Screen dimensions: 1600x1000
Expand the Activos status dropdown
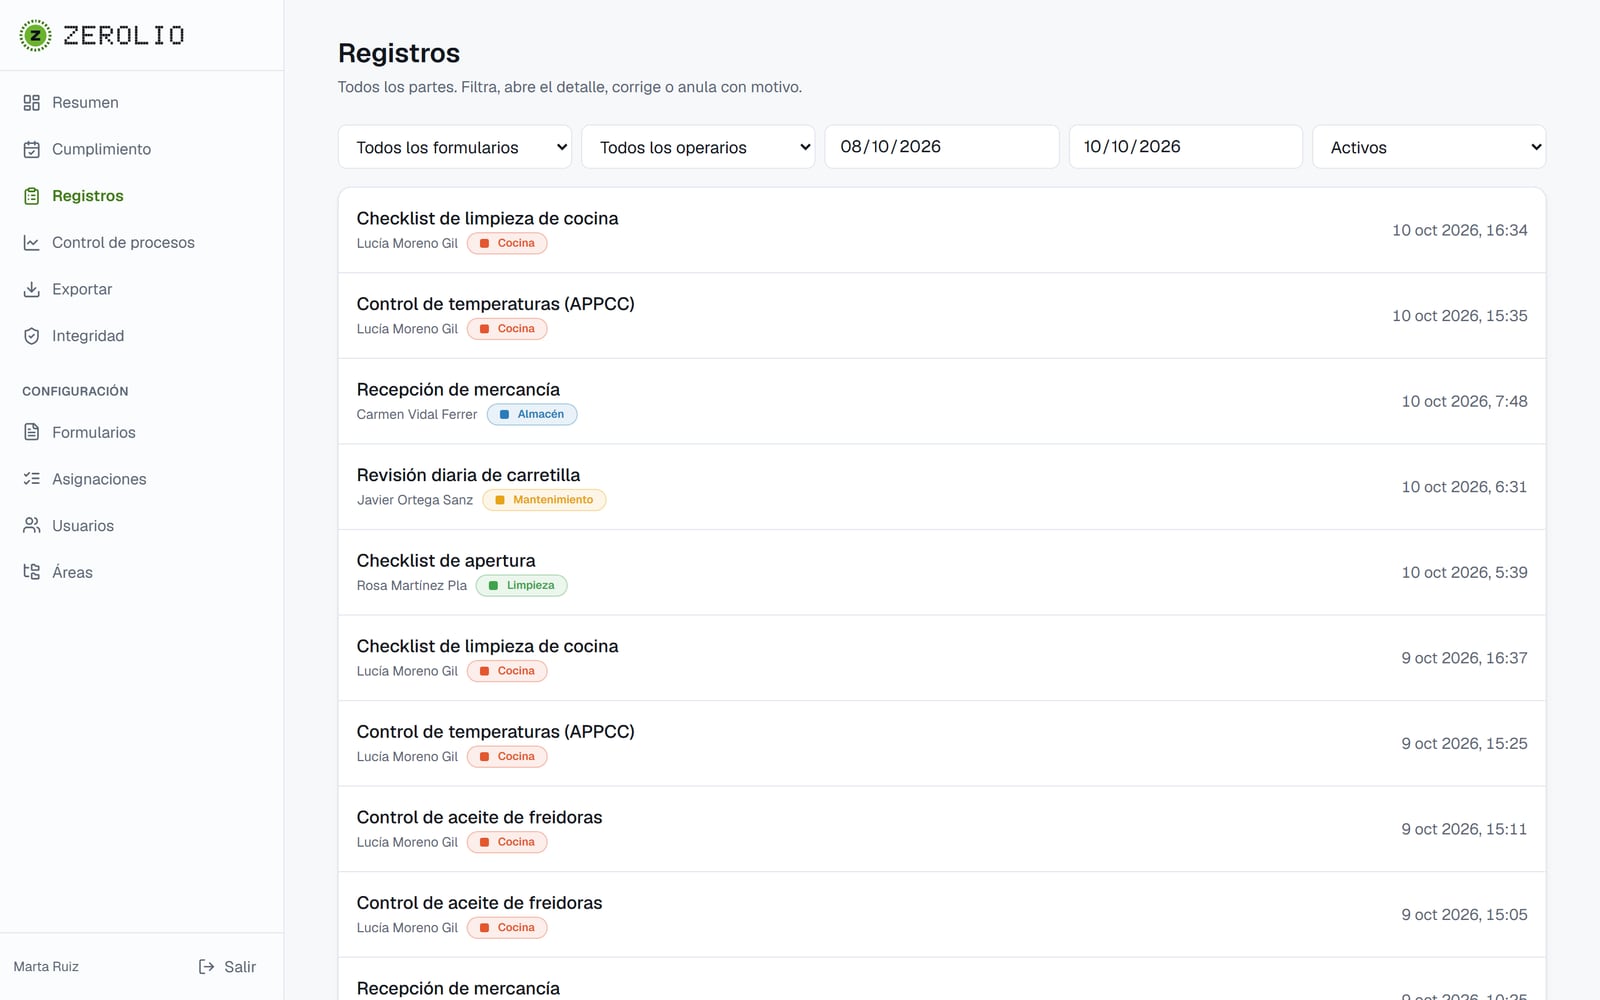click(x=1429, y=147)
